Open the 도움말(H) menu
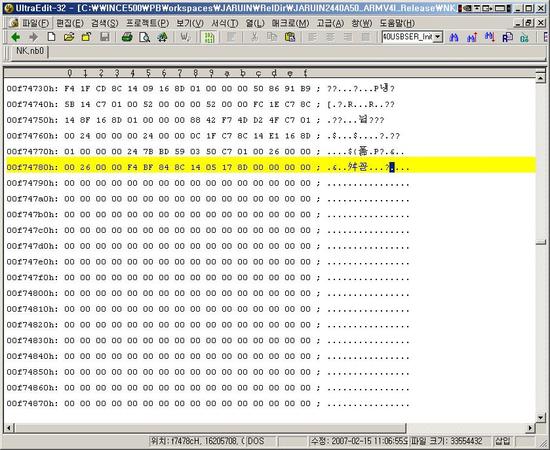Image resolution: width=550 pixels, height=450 pixels. [x=397, y=23]
